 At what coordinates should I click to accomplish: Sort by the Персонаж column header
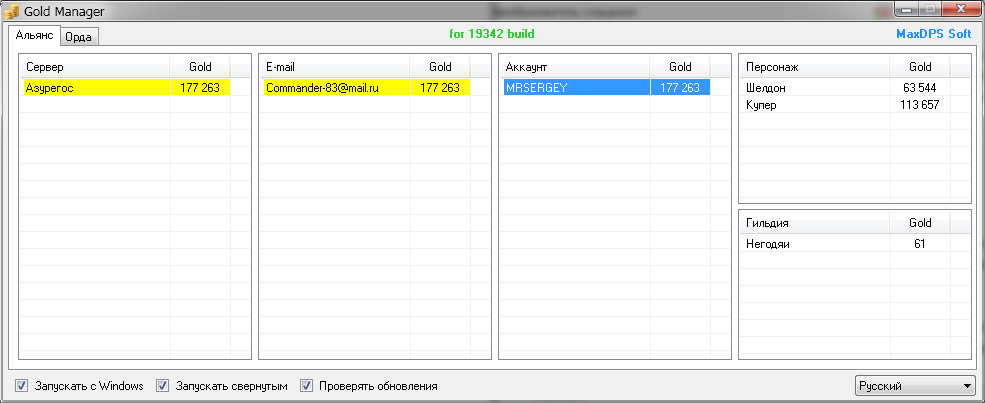coord(814,67)
